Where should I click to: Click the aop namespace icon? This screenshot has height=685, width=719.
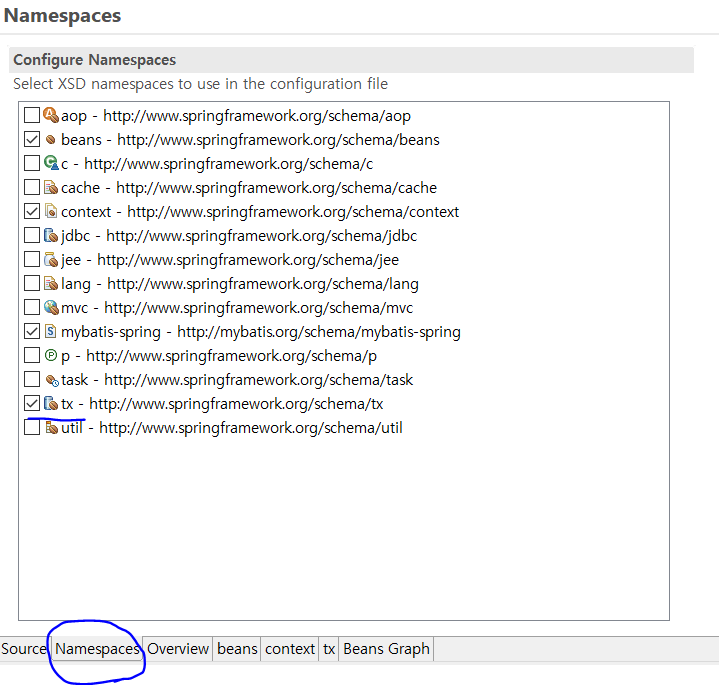(51, 115)
